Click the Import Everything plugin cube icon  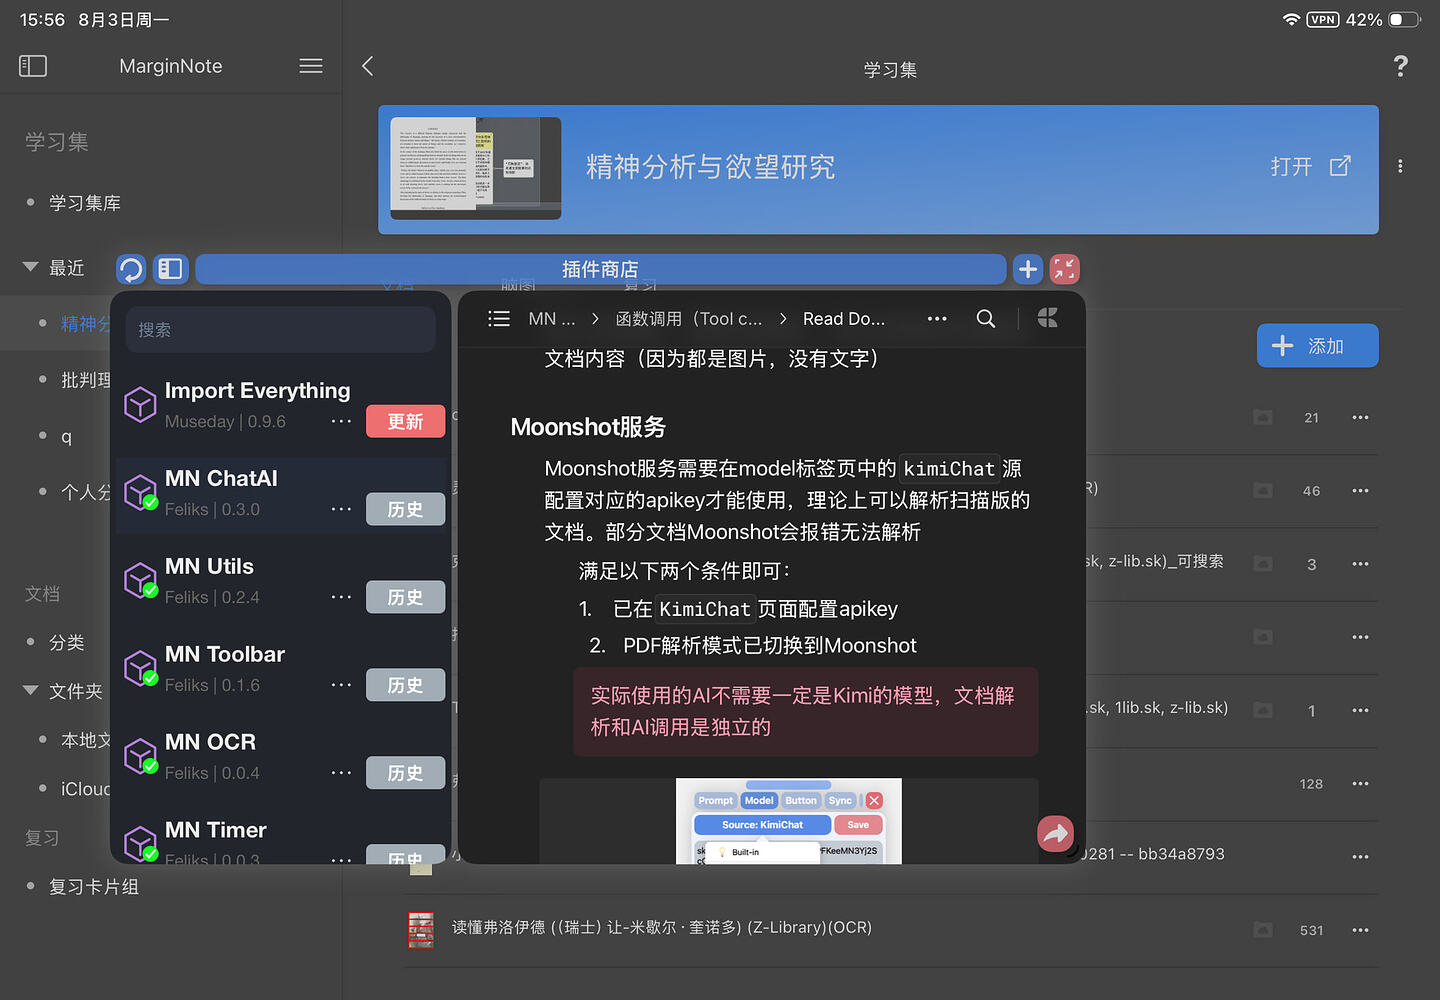click(x=140, y=404)
